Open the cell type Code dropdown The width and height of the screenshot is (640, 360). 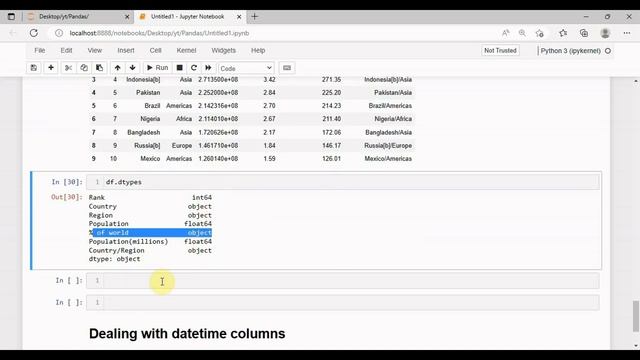tap(246, 68)
